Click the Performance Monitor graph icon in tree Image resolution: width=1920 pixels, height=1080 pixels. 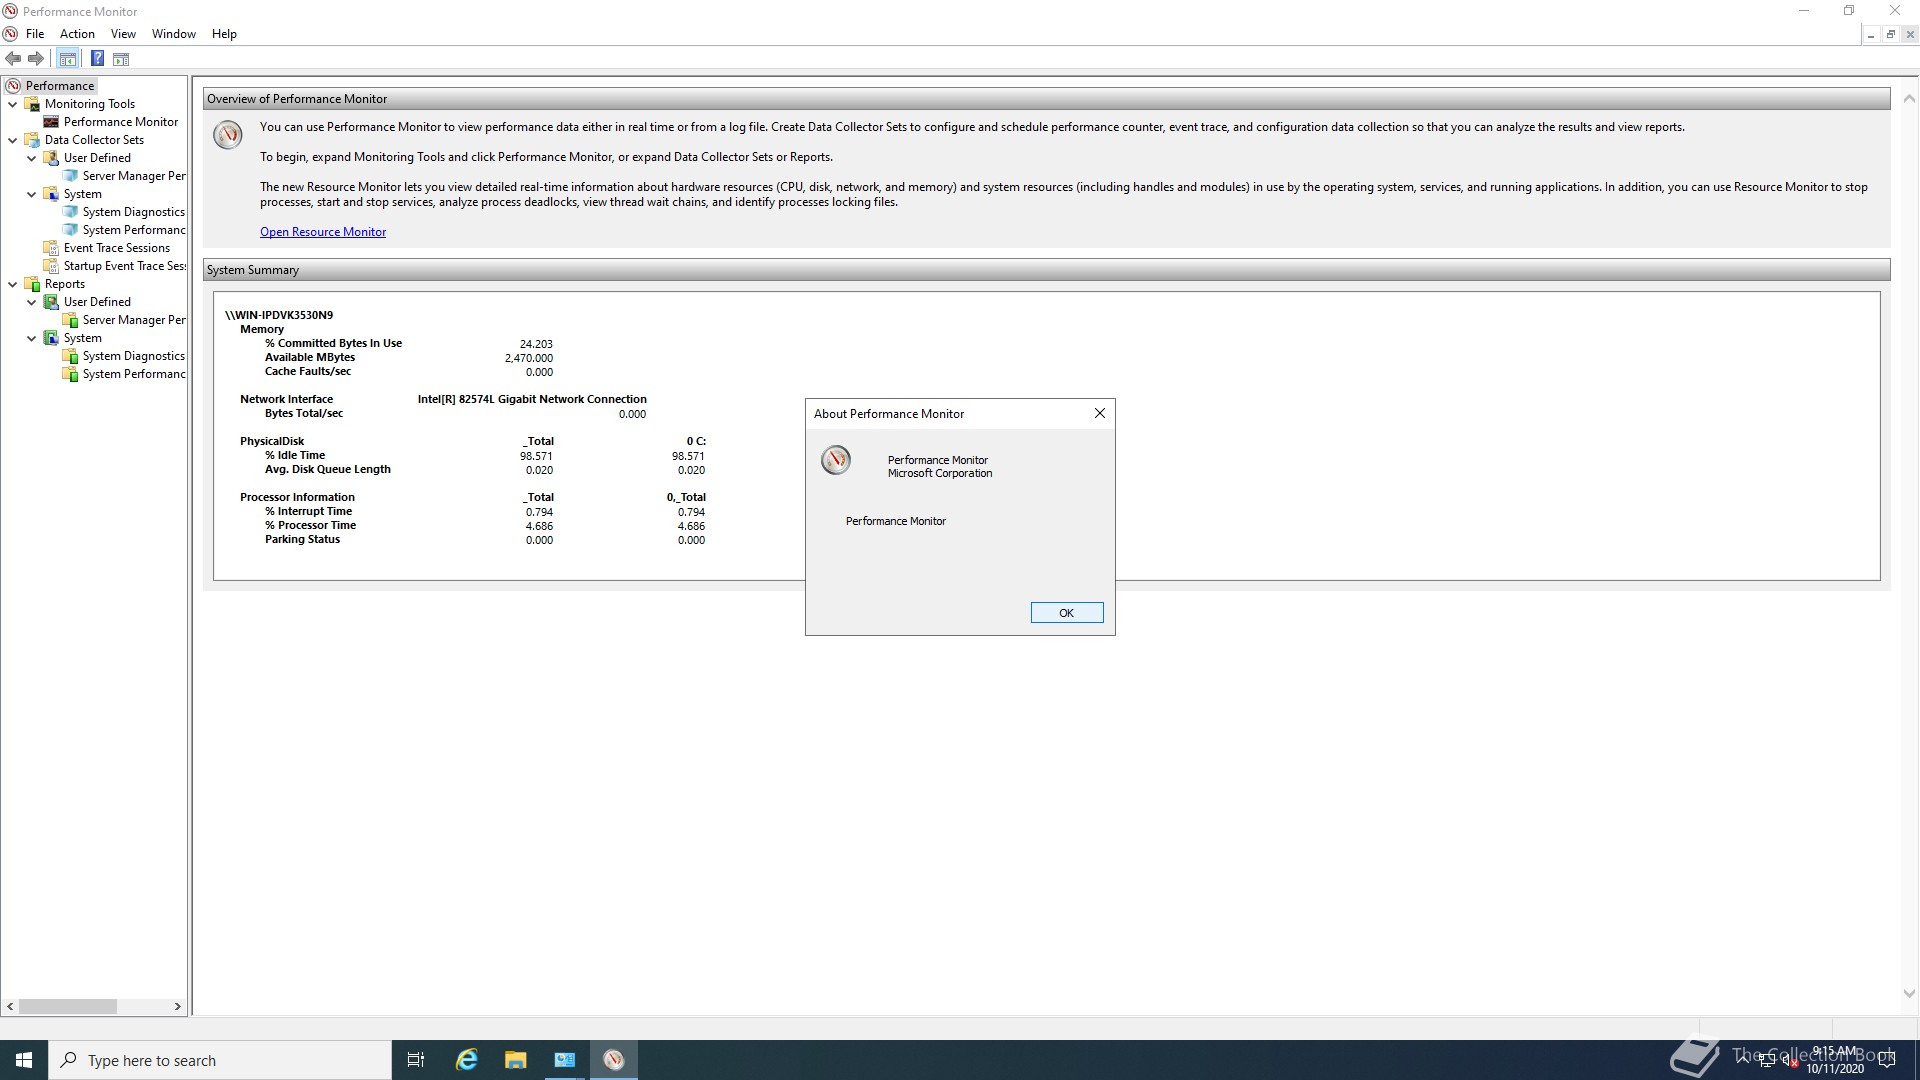point(51,122)
